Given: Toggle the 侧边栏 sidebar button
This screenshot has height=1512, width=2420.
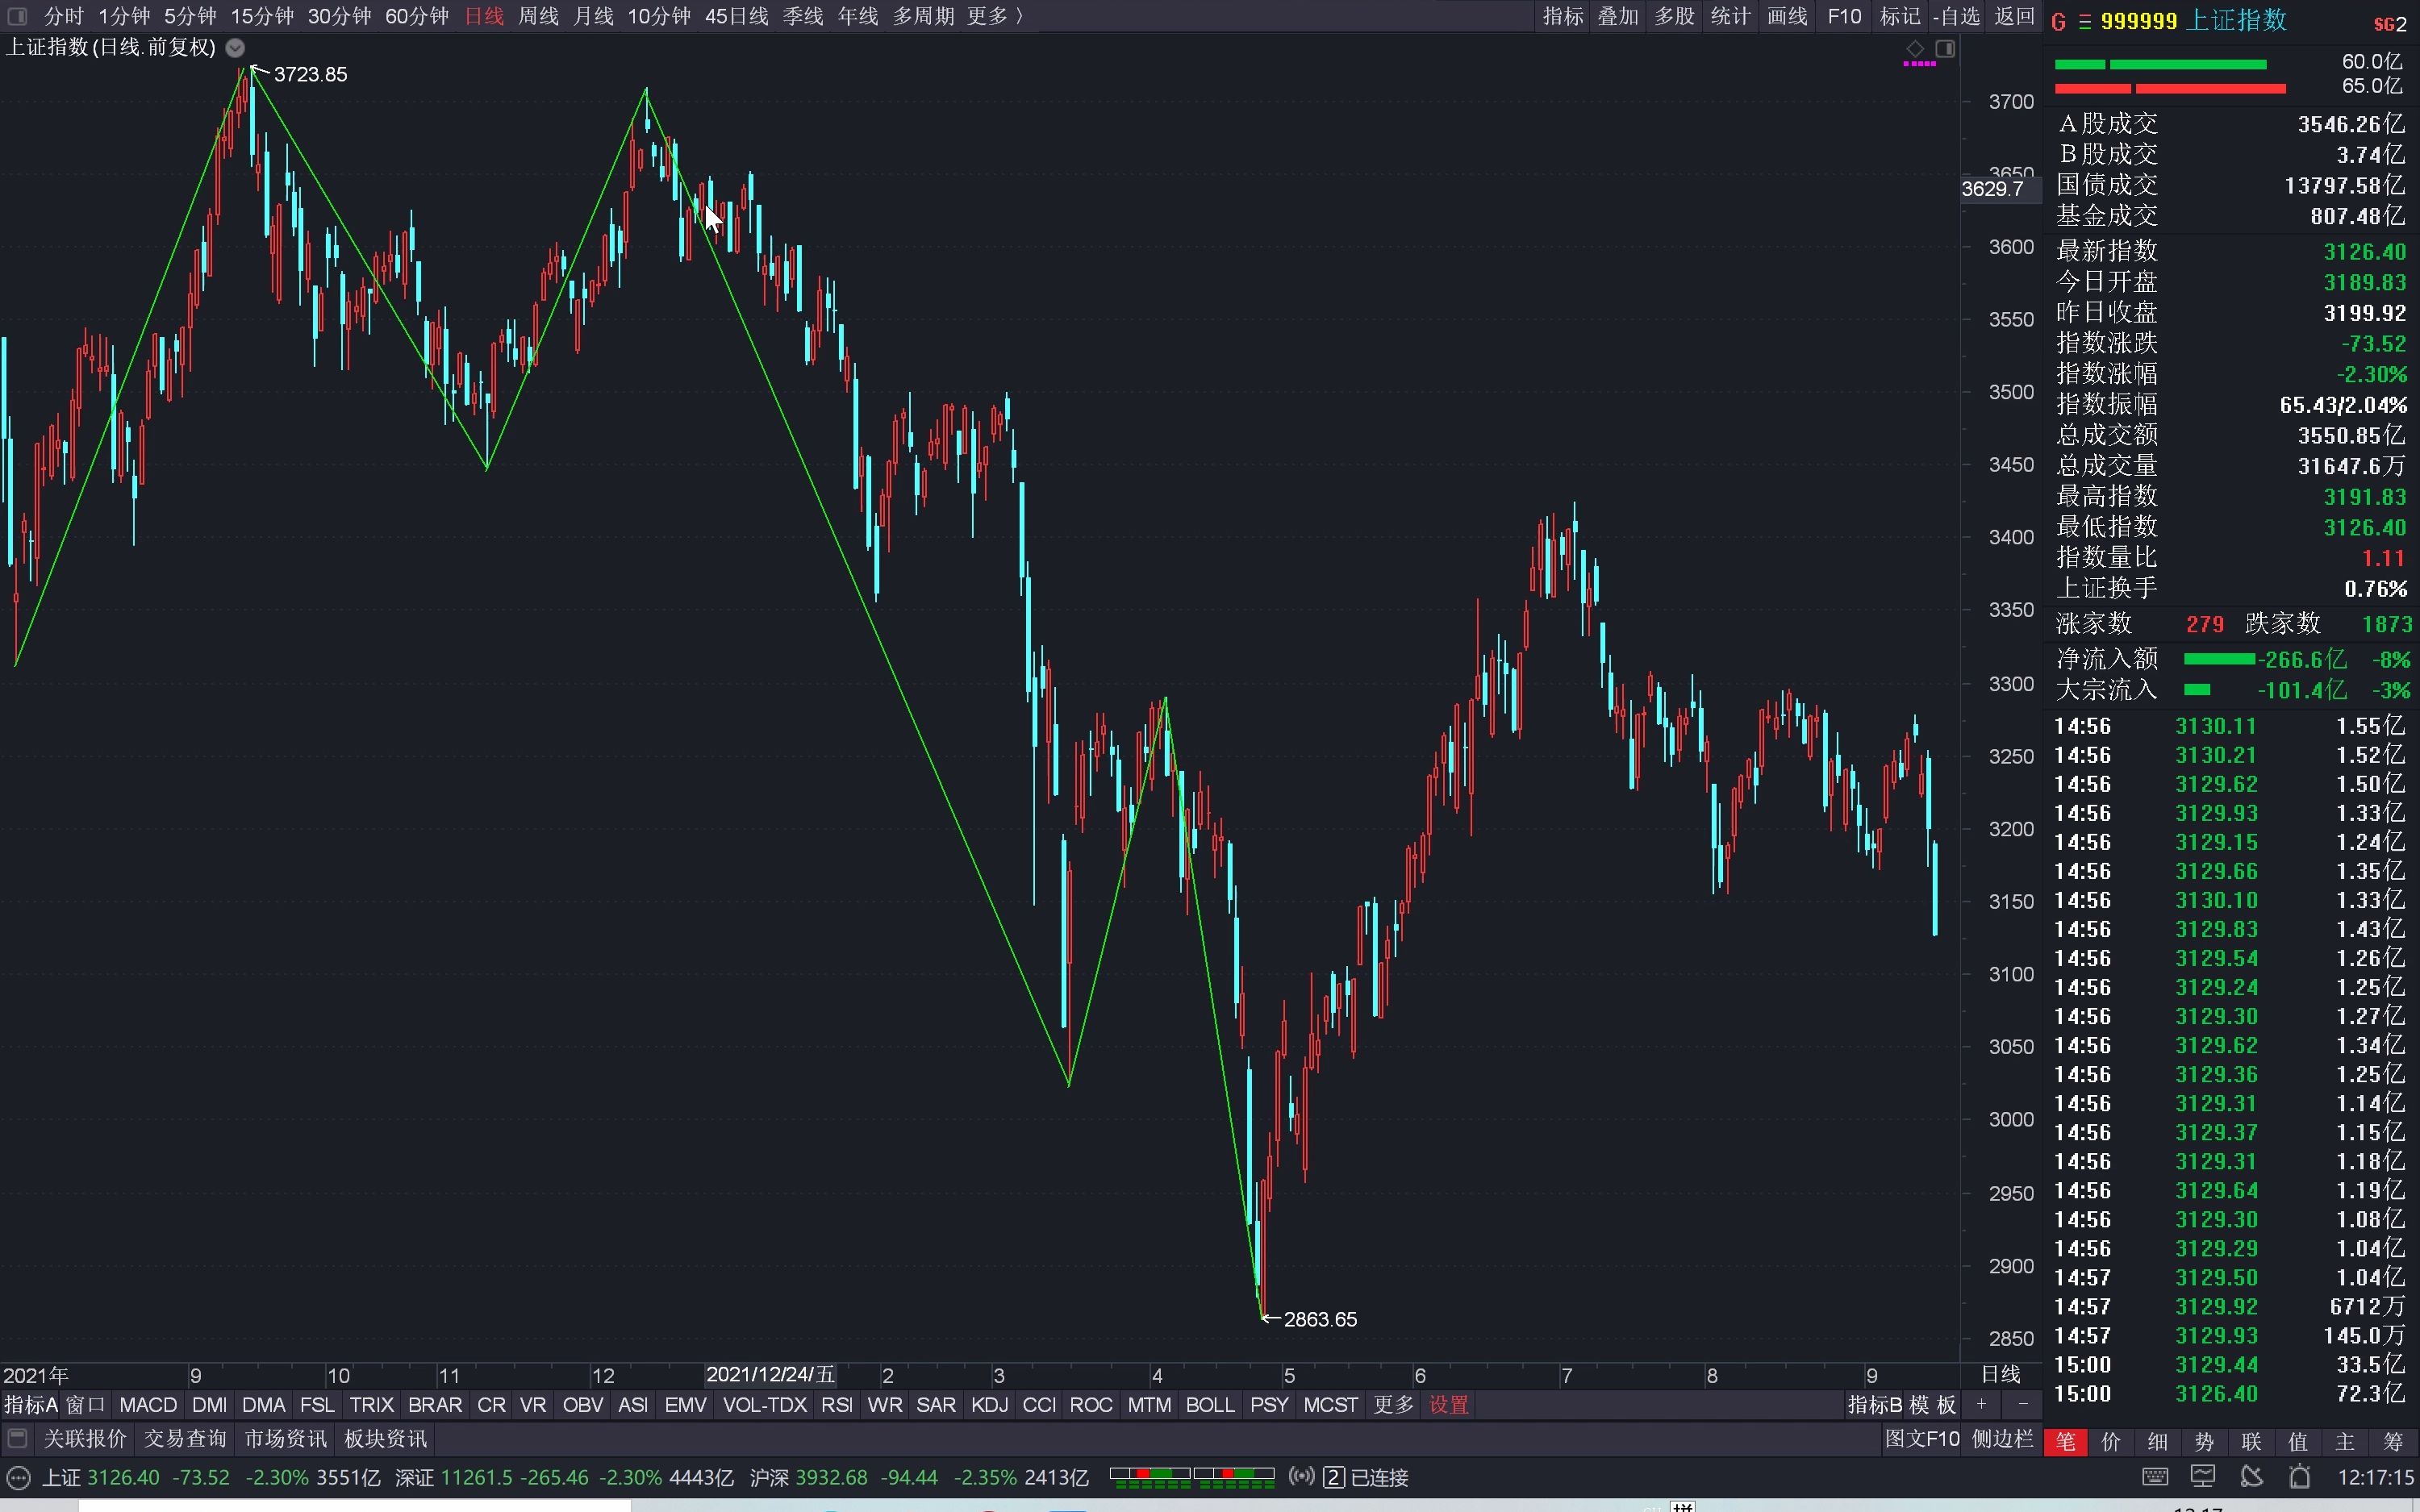Looking at the screenshot, I should [2002, 1438].
